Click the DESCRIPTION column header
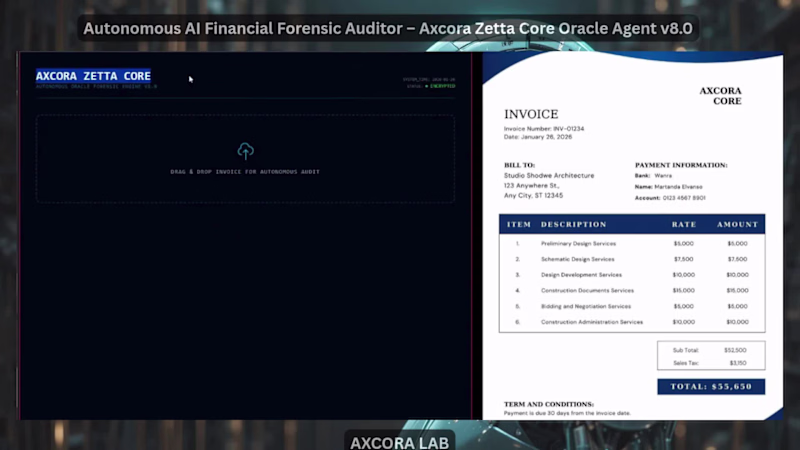 [574, 224]
